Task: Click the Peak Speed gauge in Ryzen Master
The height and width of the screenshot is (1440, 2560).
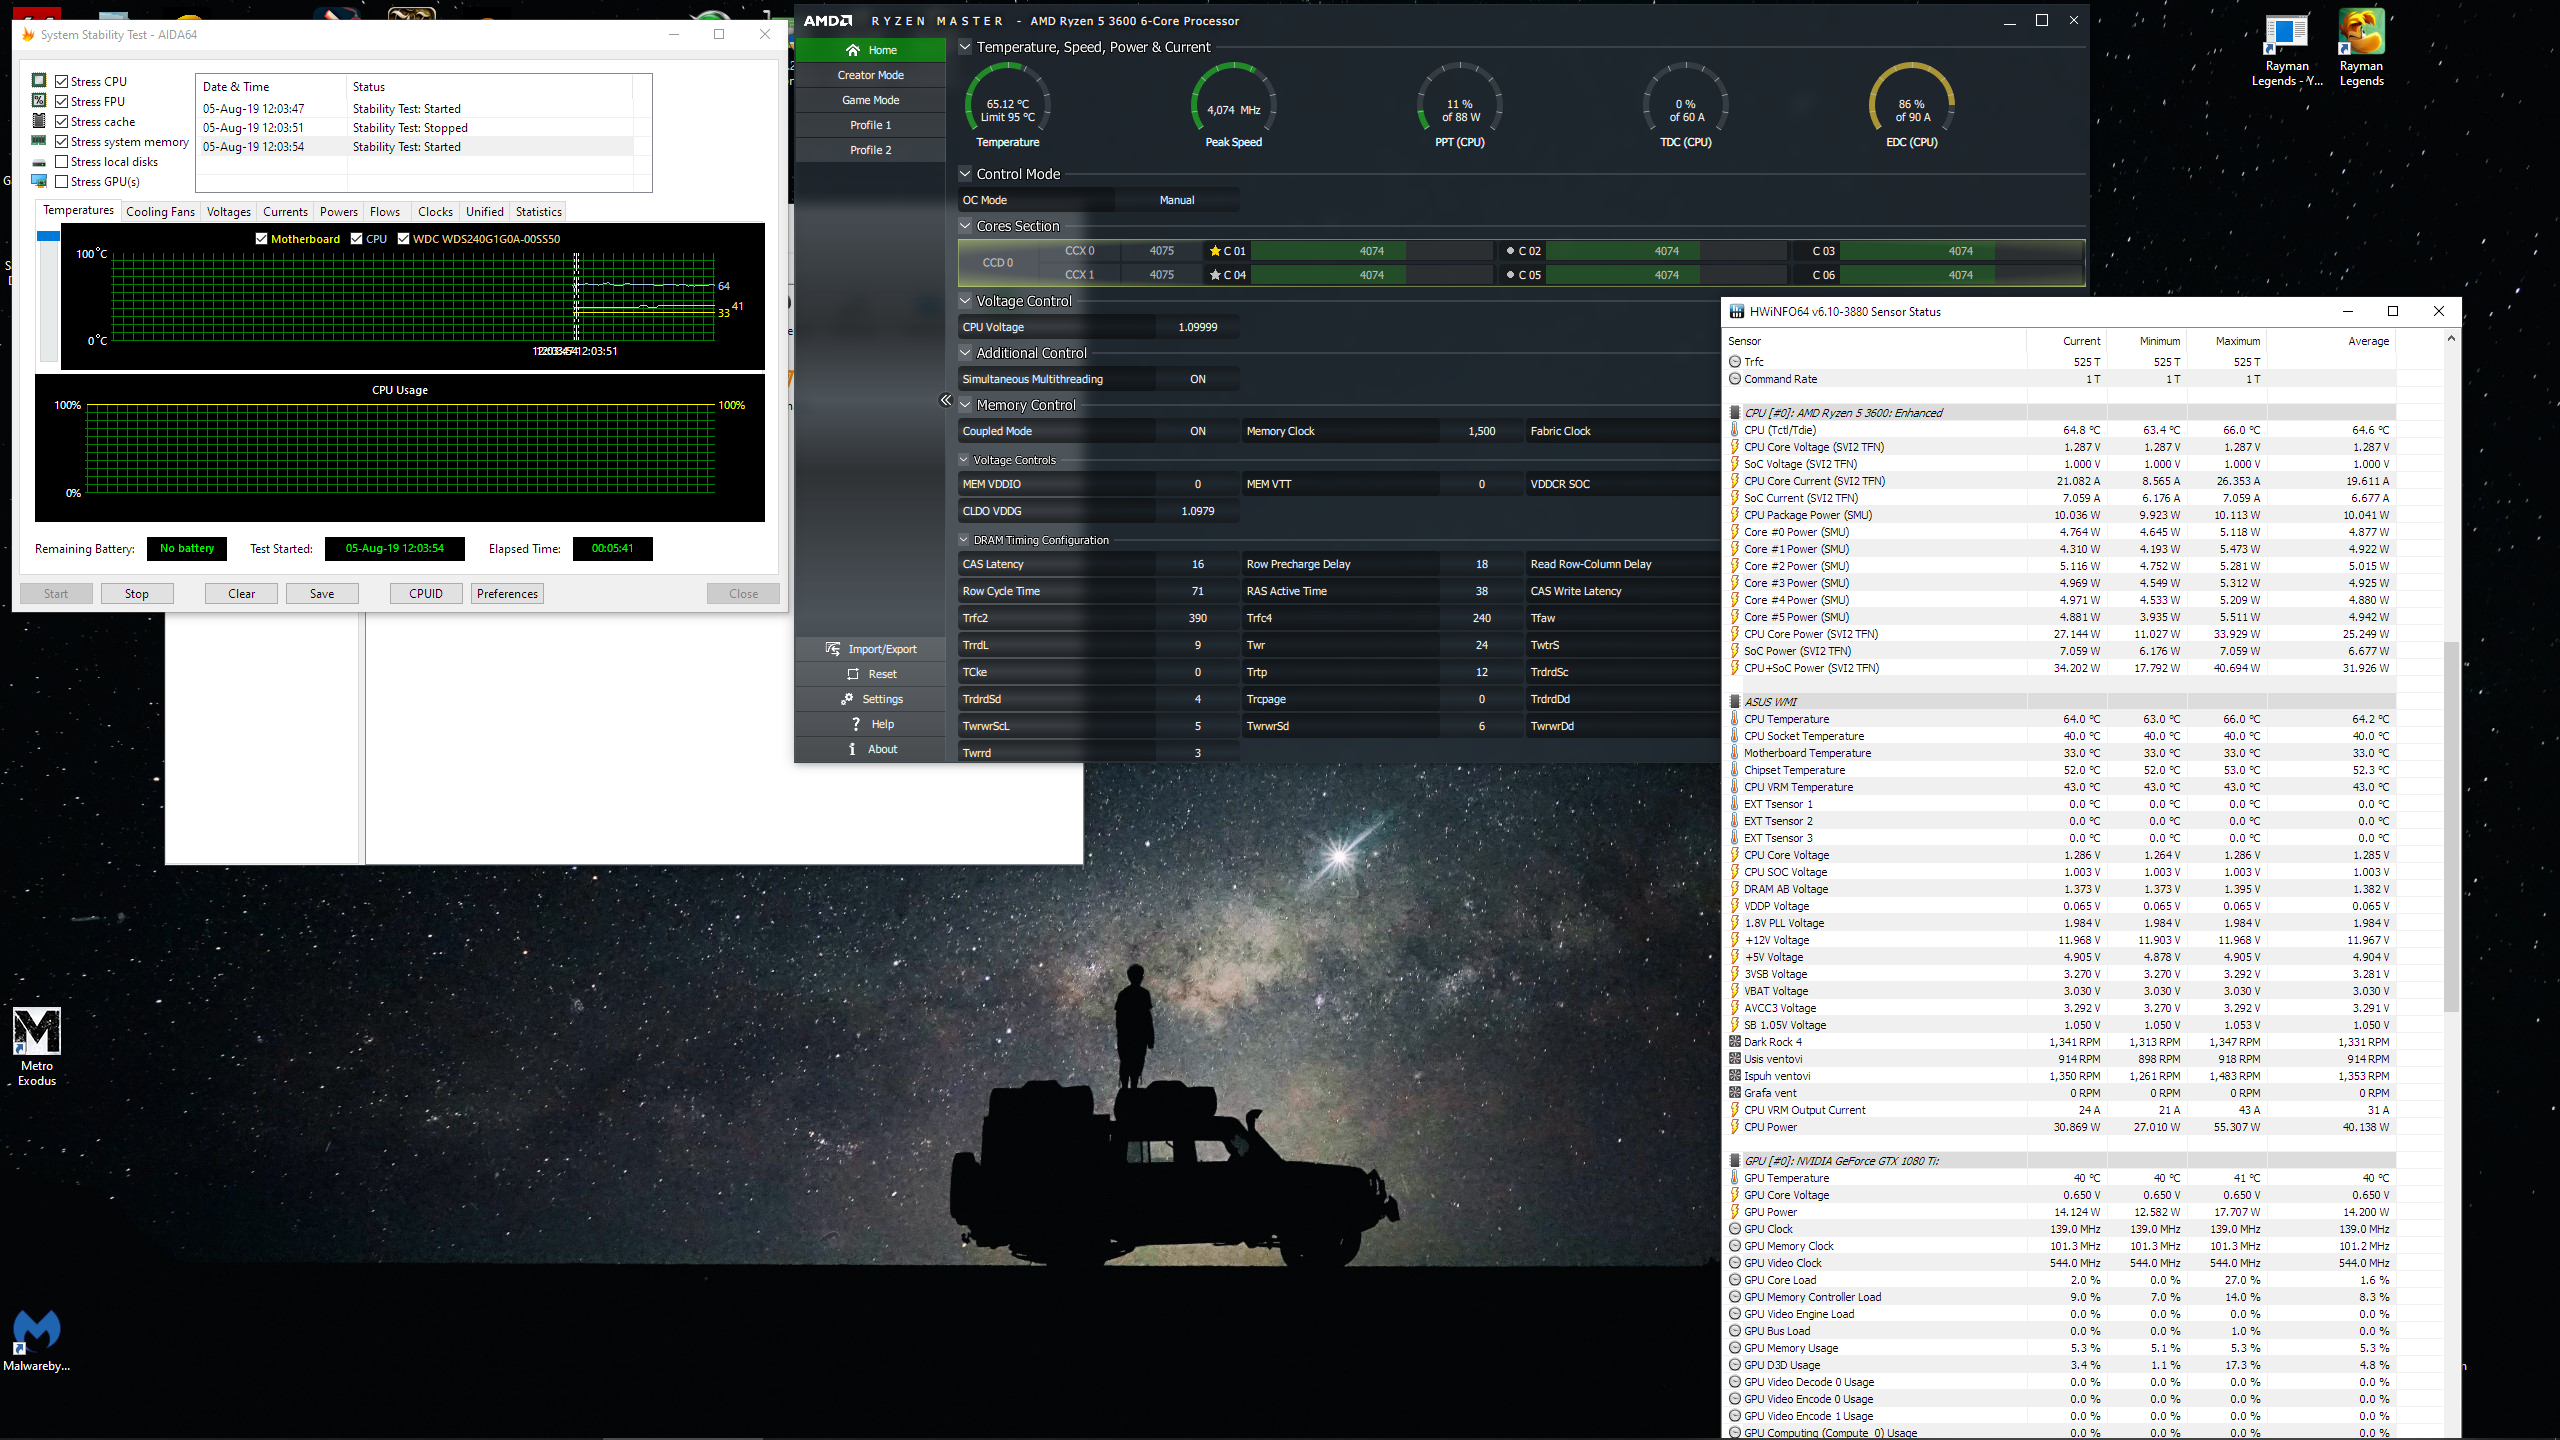Action: click(x=1233, y=105)
